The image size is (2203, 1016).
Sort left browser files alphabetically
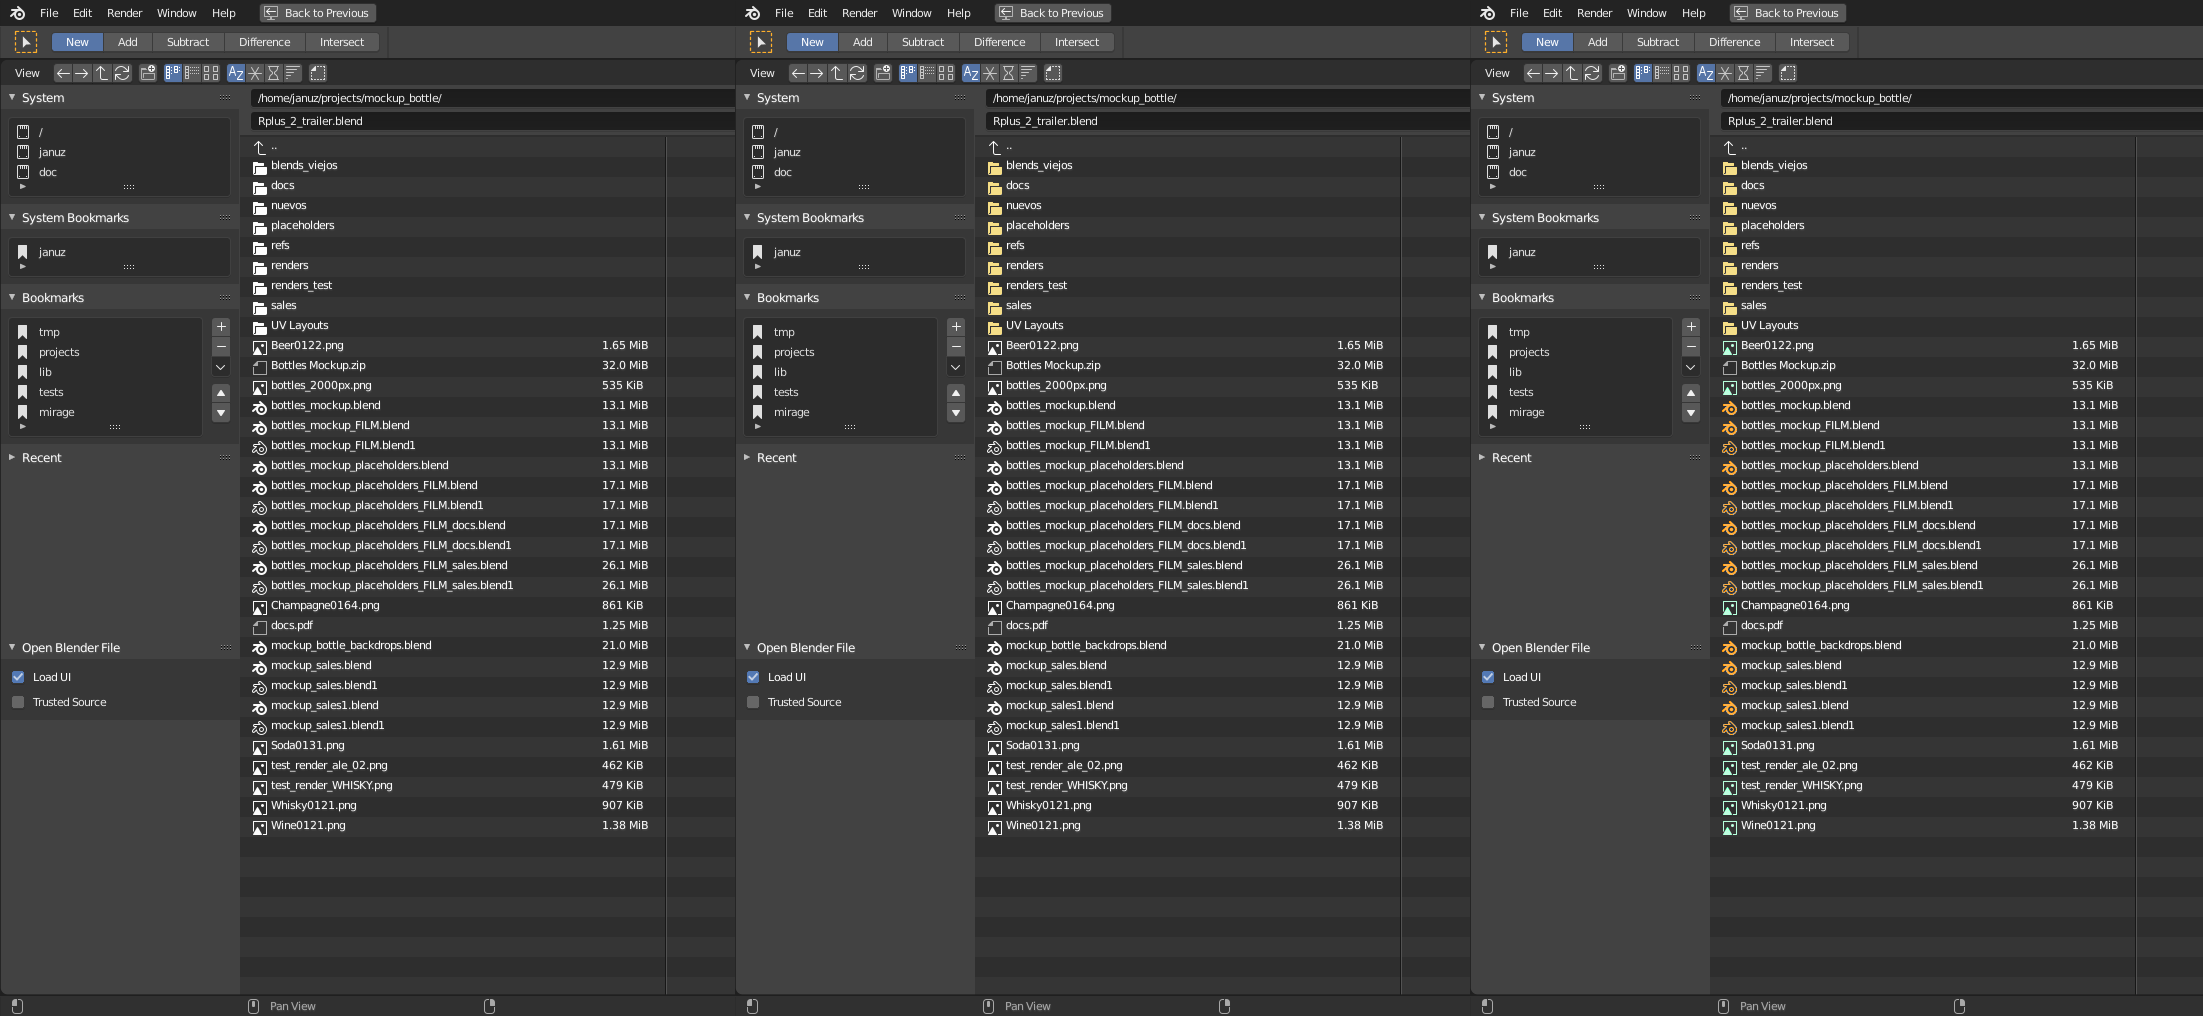[236, 73]
